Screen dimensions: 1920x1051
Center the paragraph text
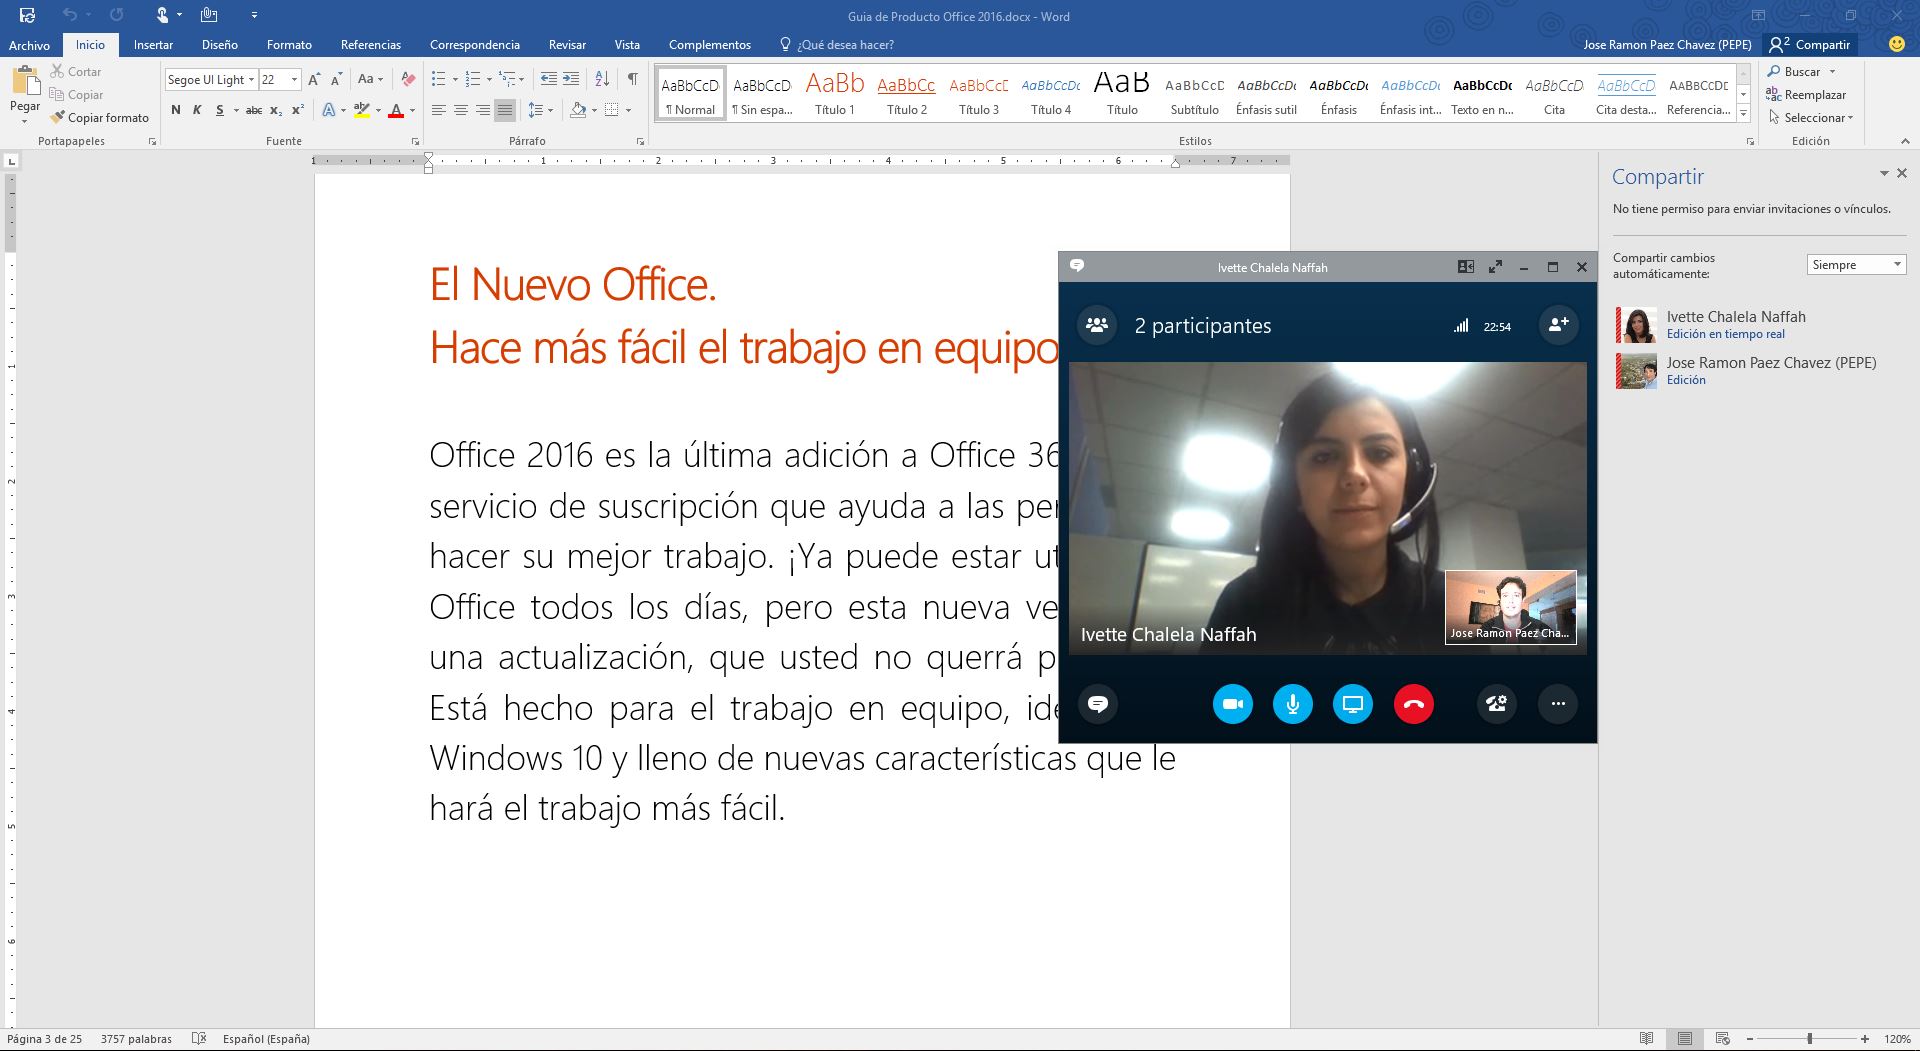pyautogui.click(x=461, y=110)
